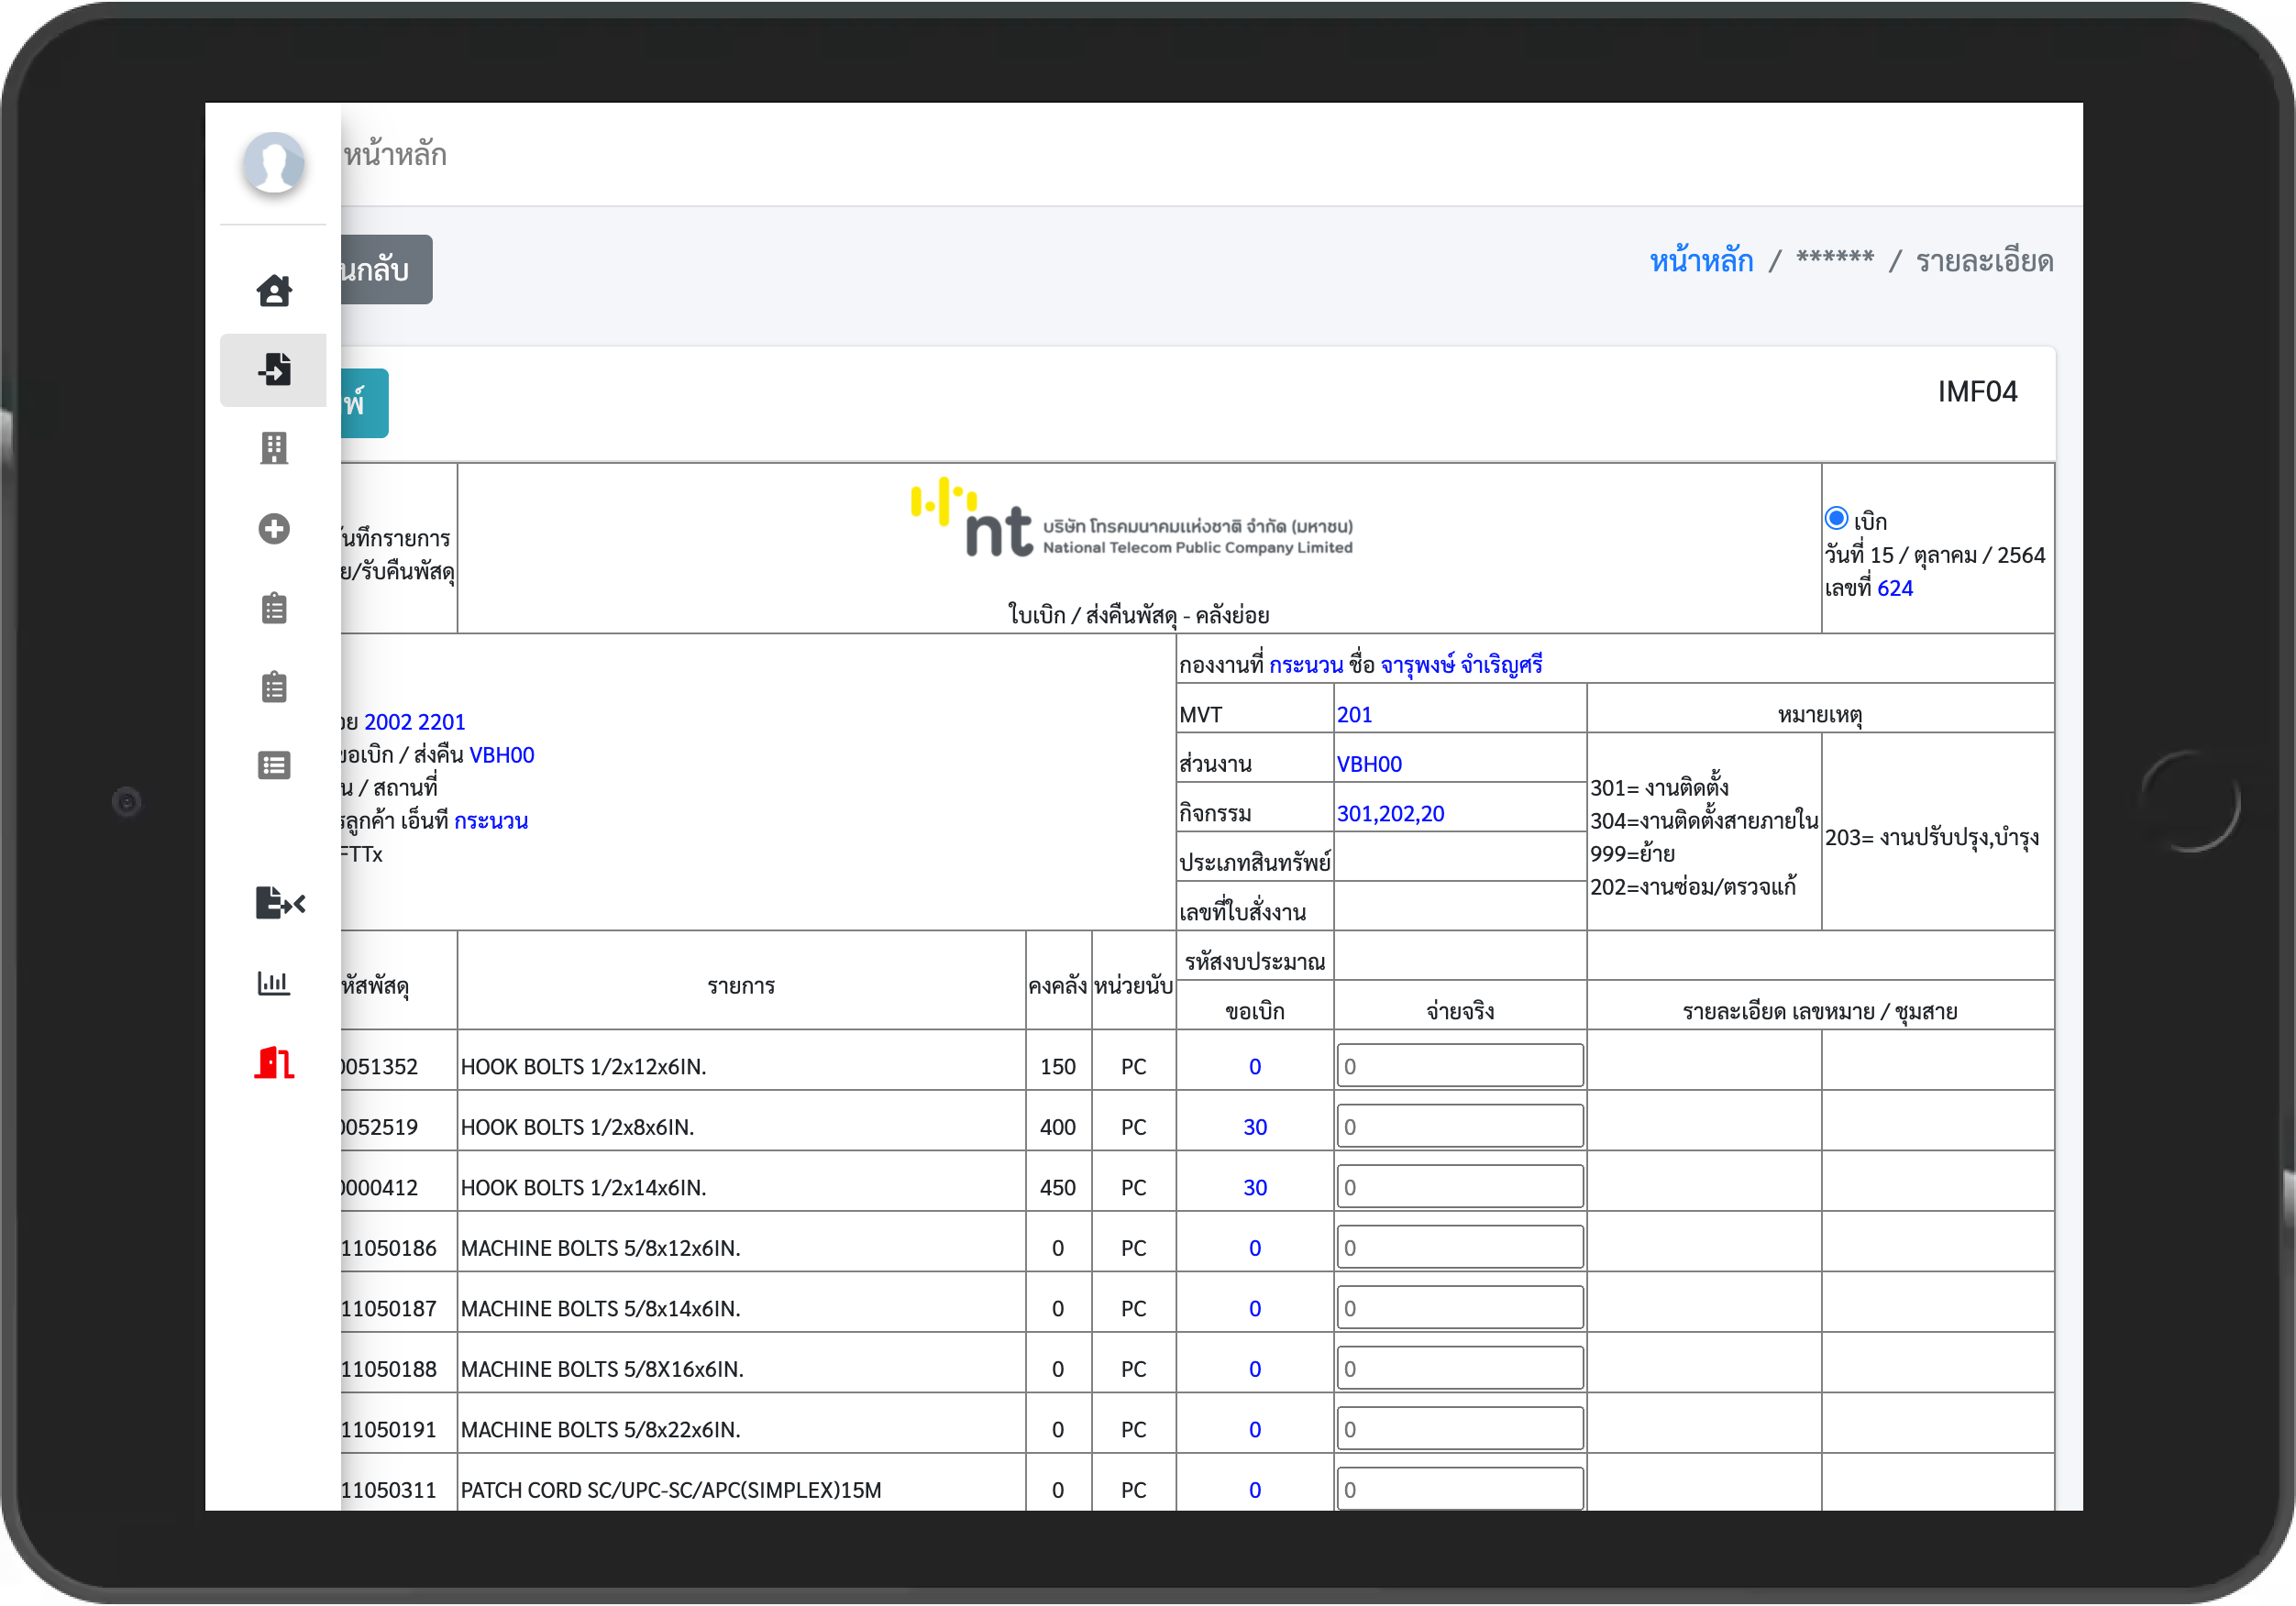This screenshot has height=1606, width=2296.
Task: Click the NT company logo
Action: 1132,518
